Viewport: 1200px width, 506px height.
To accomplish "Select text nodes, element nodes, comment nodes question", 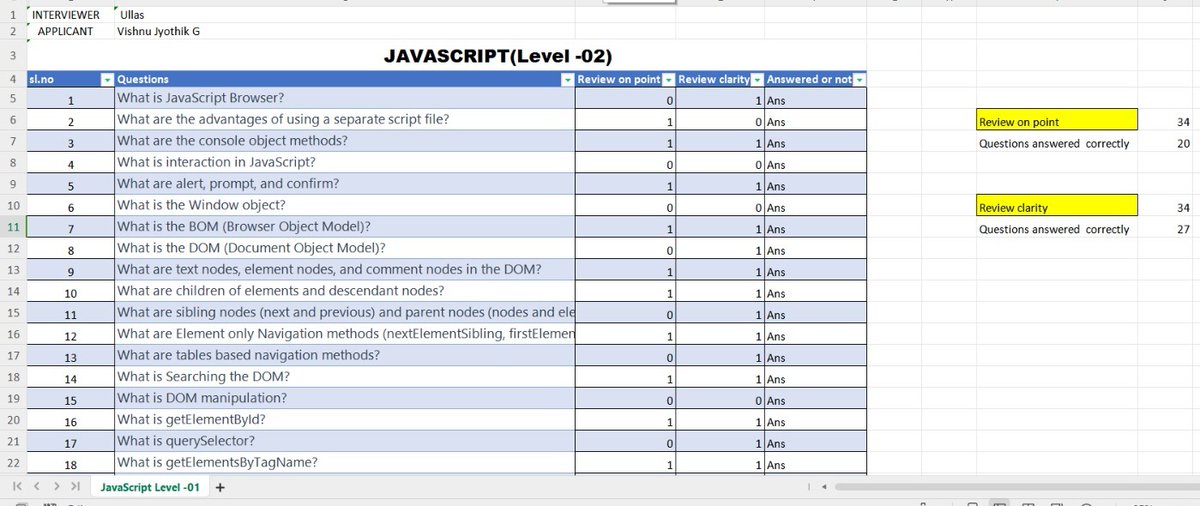I will click(x=345, y=270).
